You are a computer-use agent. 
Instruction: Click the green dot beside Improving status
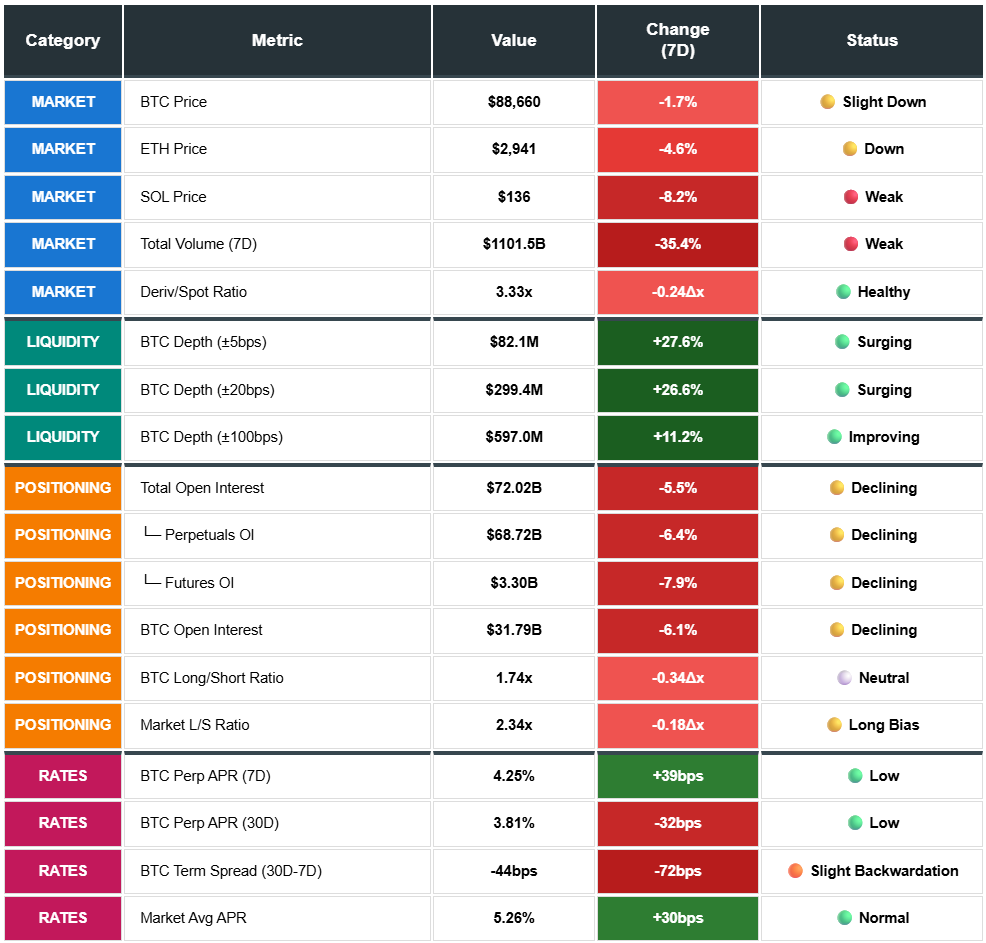tap(834, 437)
